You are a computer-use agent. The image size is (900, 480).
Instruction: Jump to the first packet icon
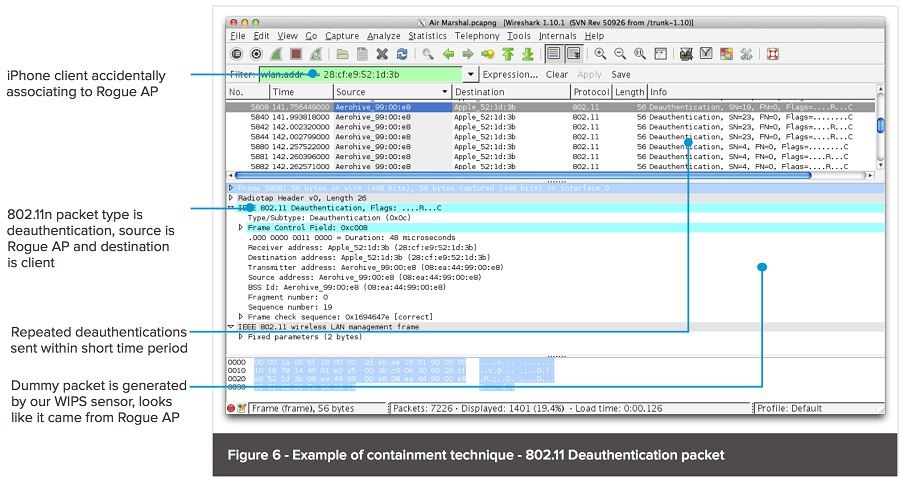tap(507, 54)
